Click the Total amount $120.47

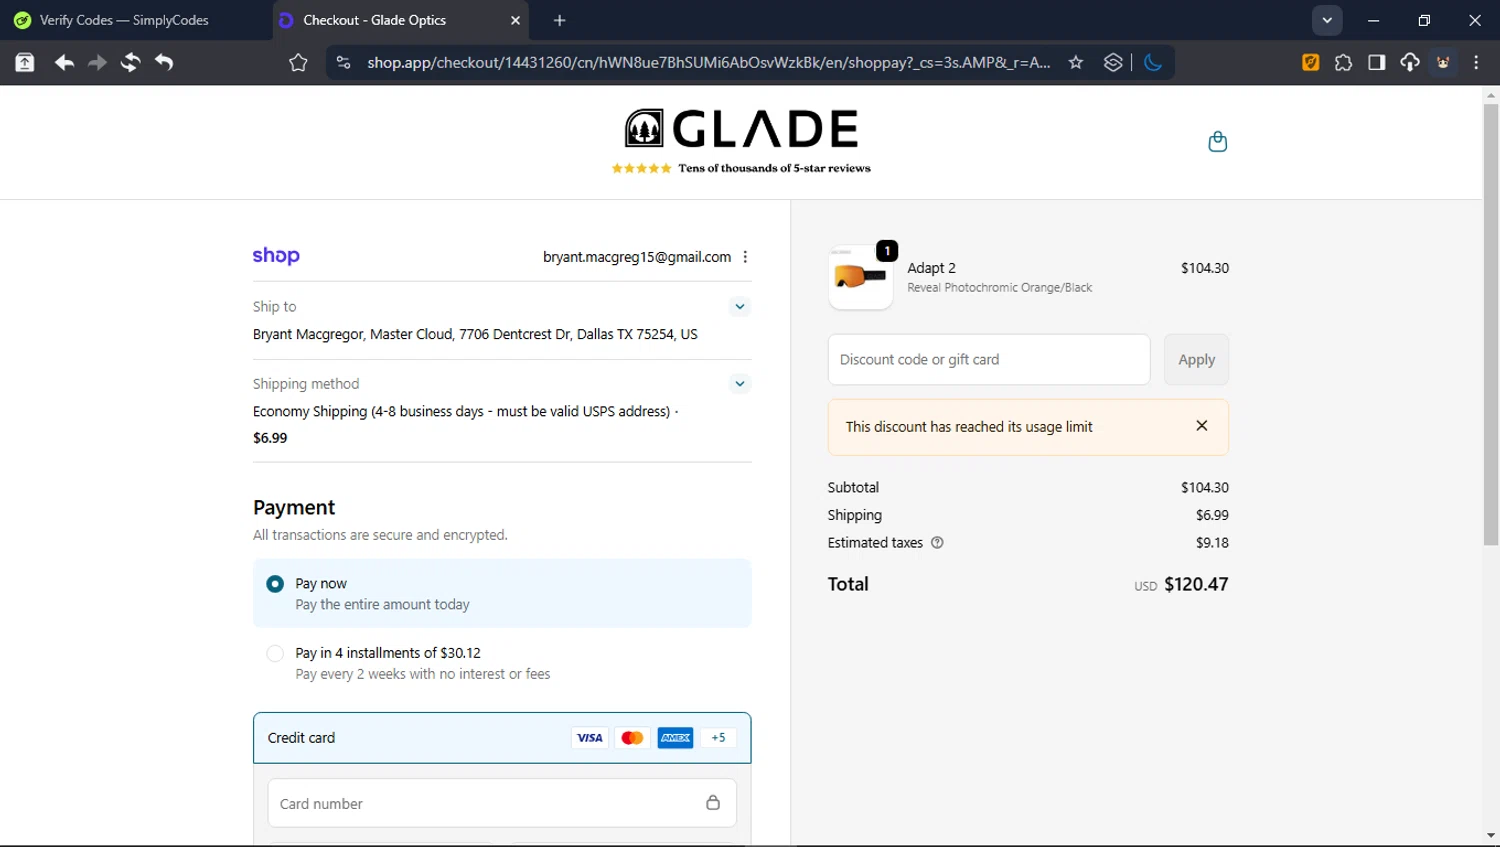point(1196,584)
